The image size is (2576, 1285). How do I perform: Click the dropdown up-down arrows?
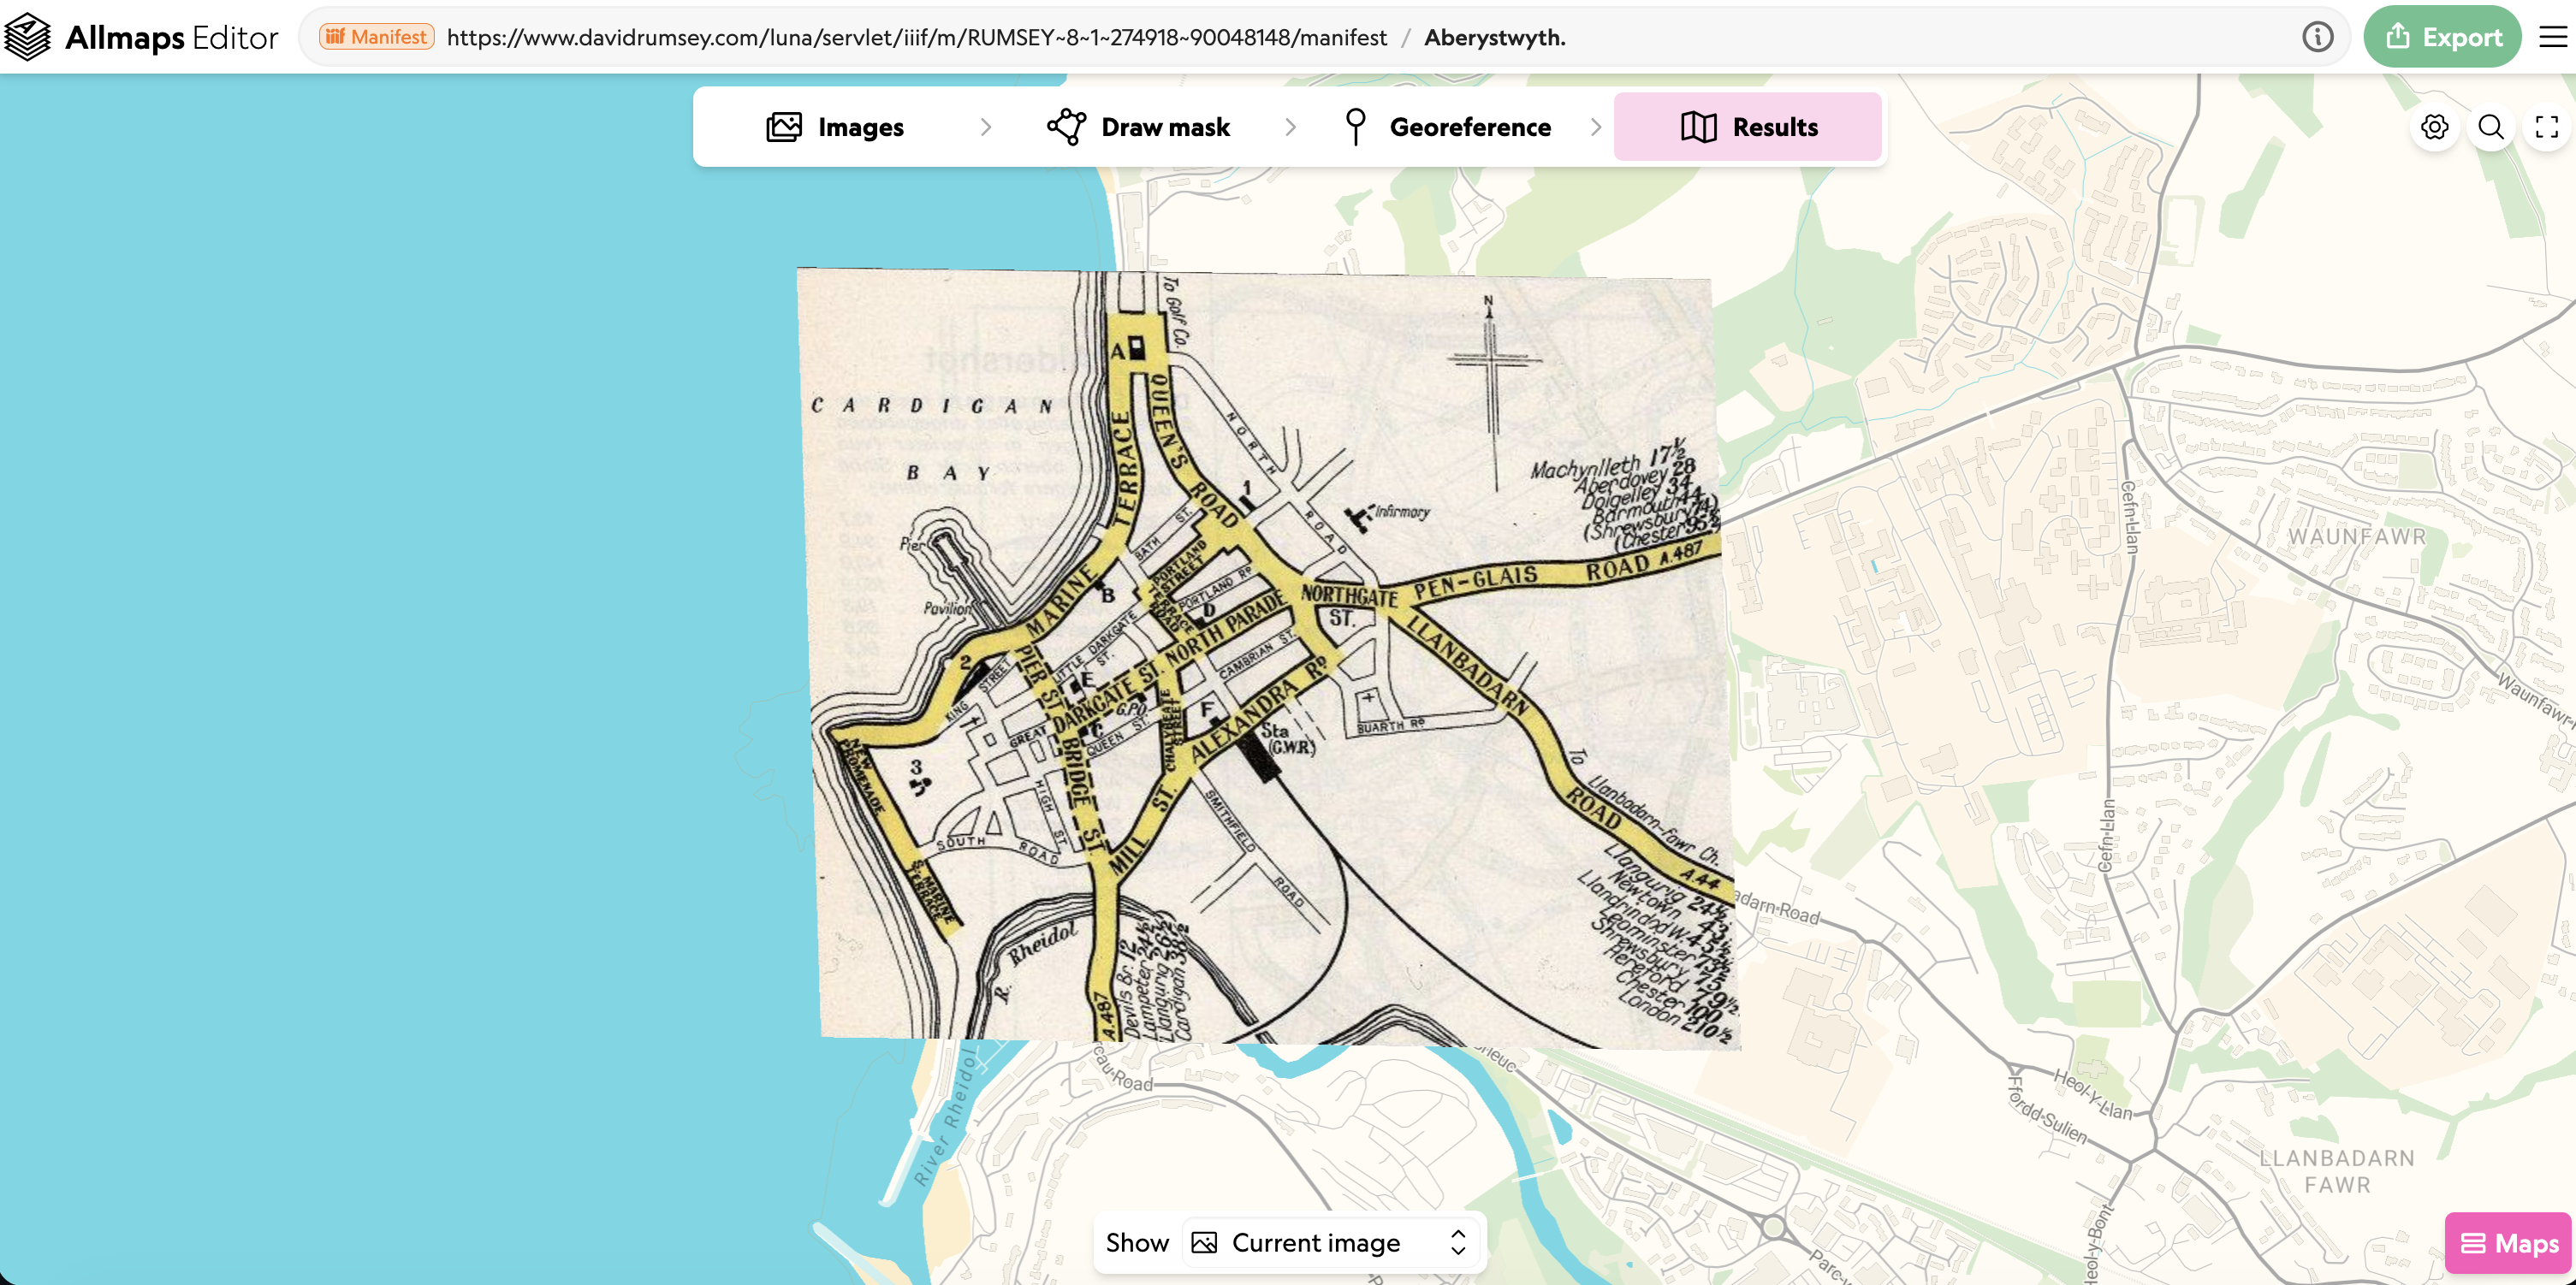tap(1457, 1242)
